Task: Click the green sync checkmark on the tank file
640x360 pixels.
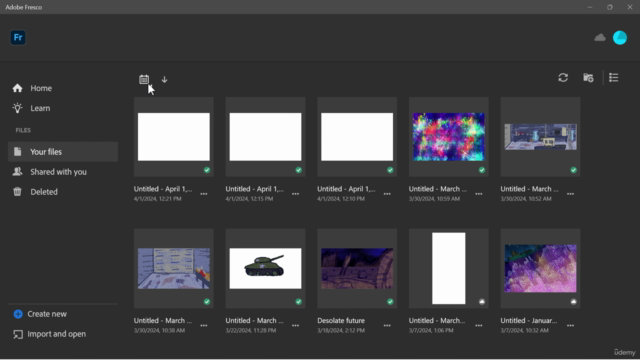Action: pos(298,302)
